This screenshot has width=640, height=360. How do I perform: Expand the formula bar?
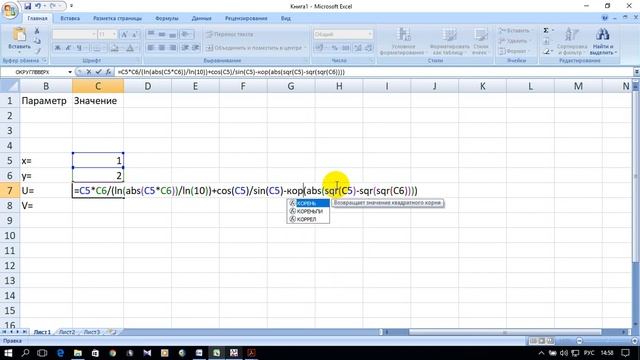pos(636,72)
